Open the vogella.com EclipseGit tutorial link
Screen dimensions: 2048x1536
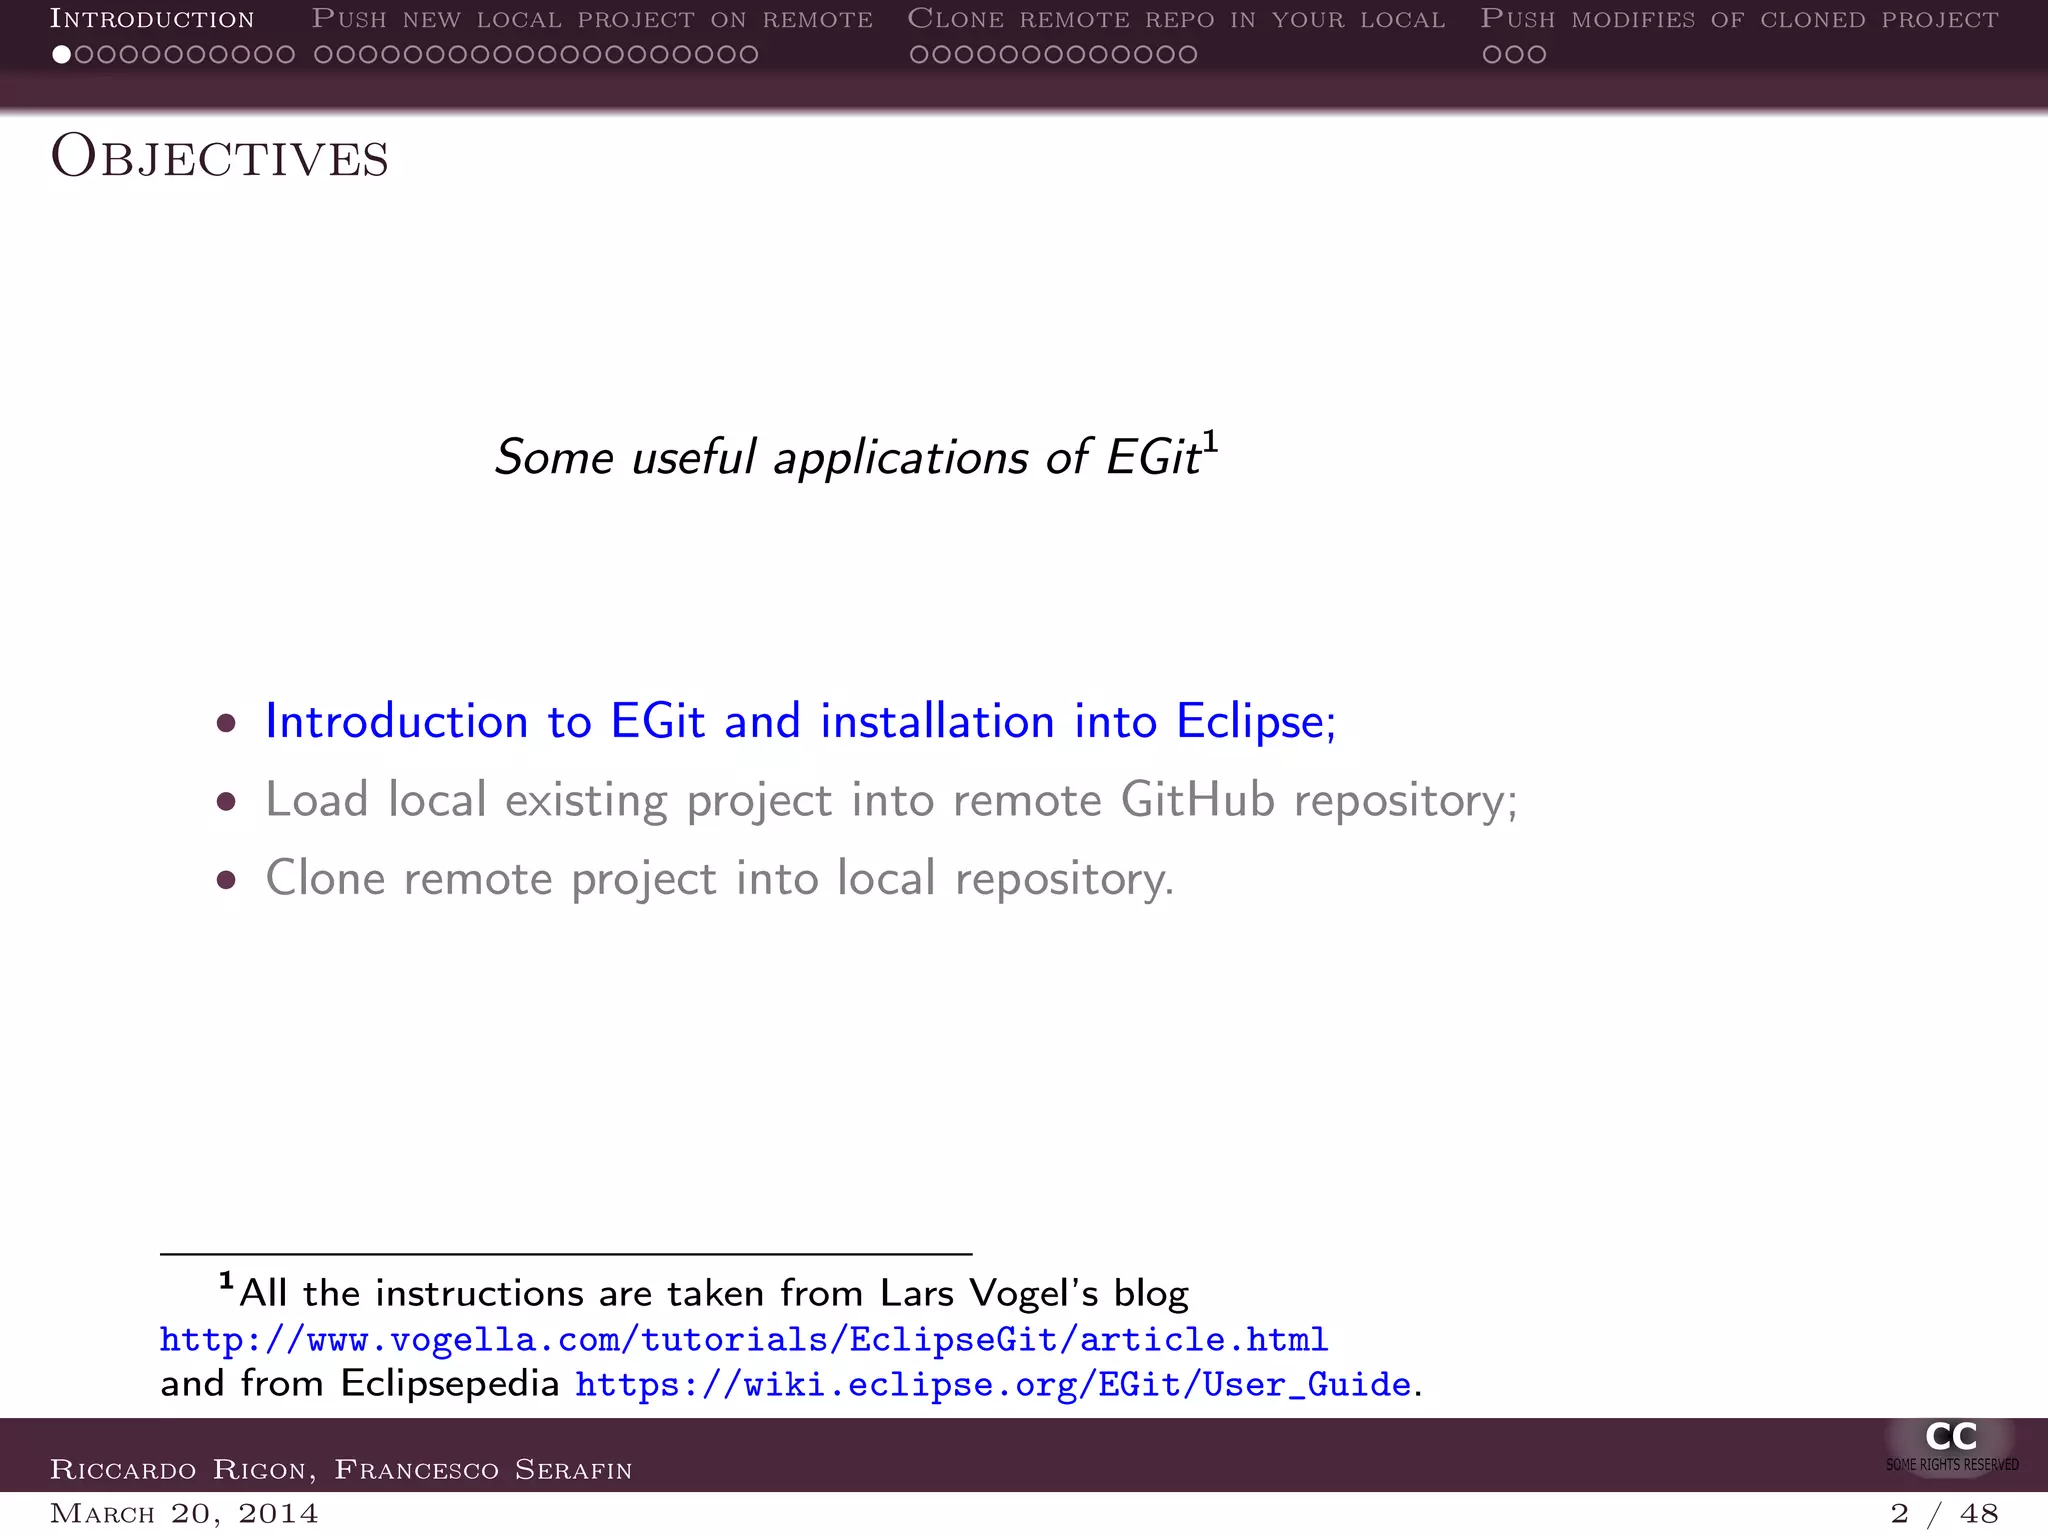[744, 1339]
